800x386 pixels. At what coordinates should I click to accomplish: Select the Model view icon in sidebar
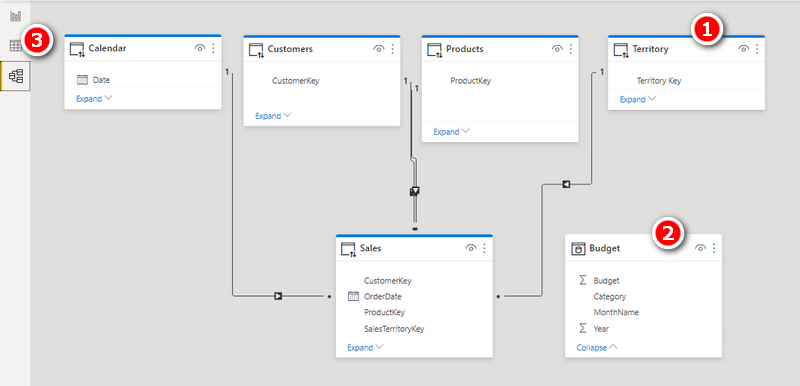(x=16, y=76)
